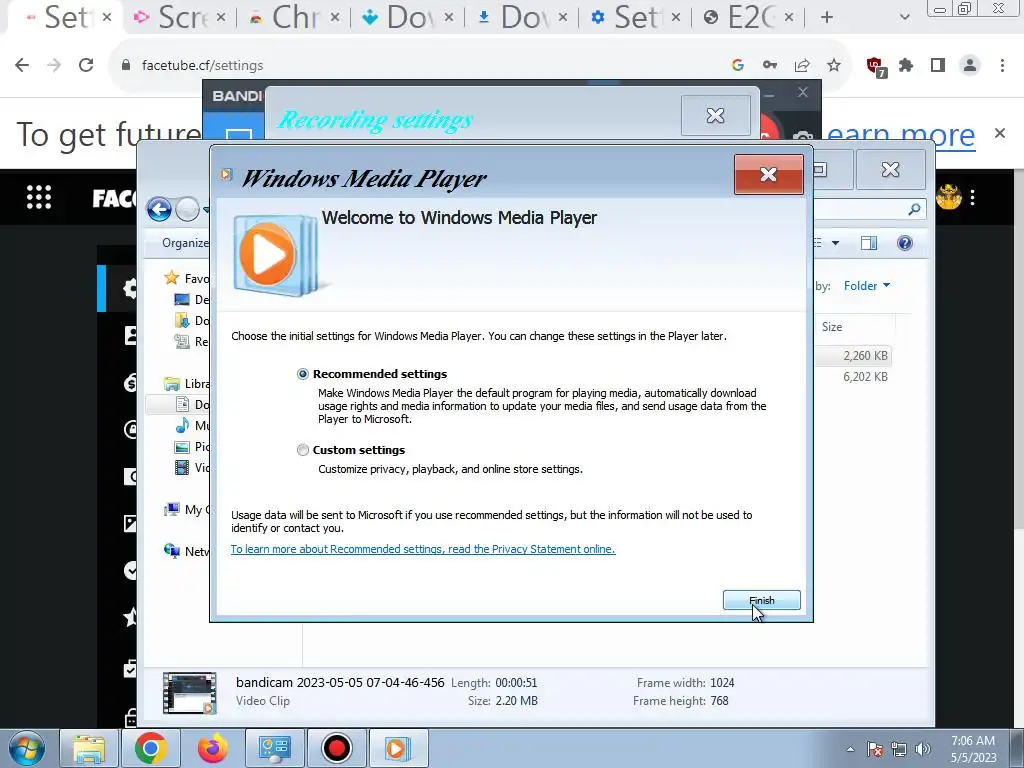Open Firefox from the taskbar

[x=212, y=748]
